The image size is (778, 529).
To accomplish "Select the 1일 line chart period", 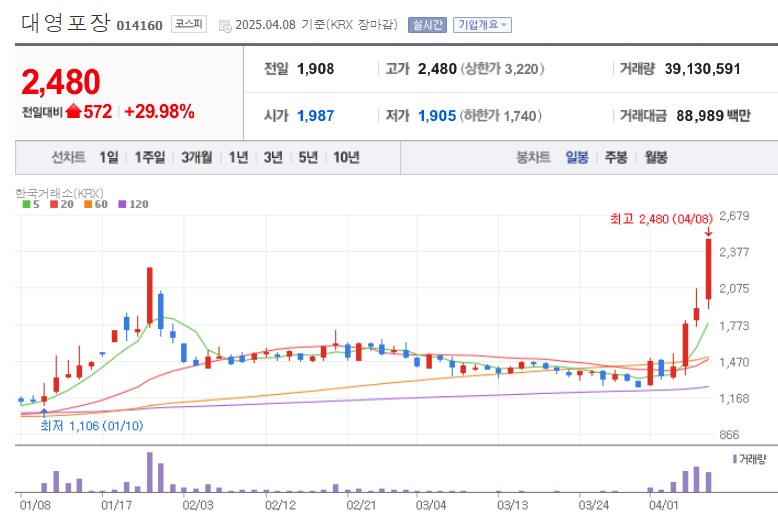I will pos(109,157).
